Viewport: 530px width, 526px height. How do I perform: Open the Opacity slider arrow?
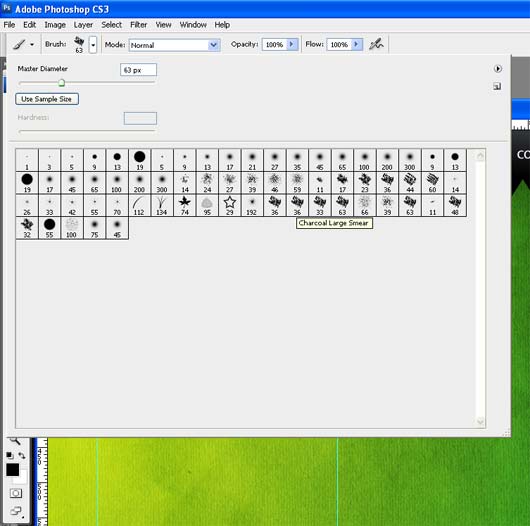[292, 44]
